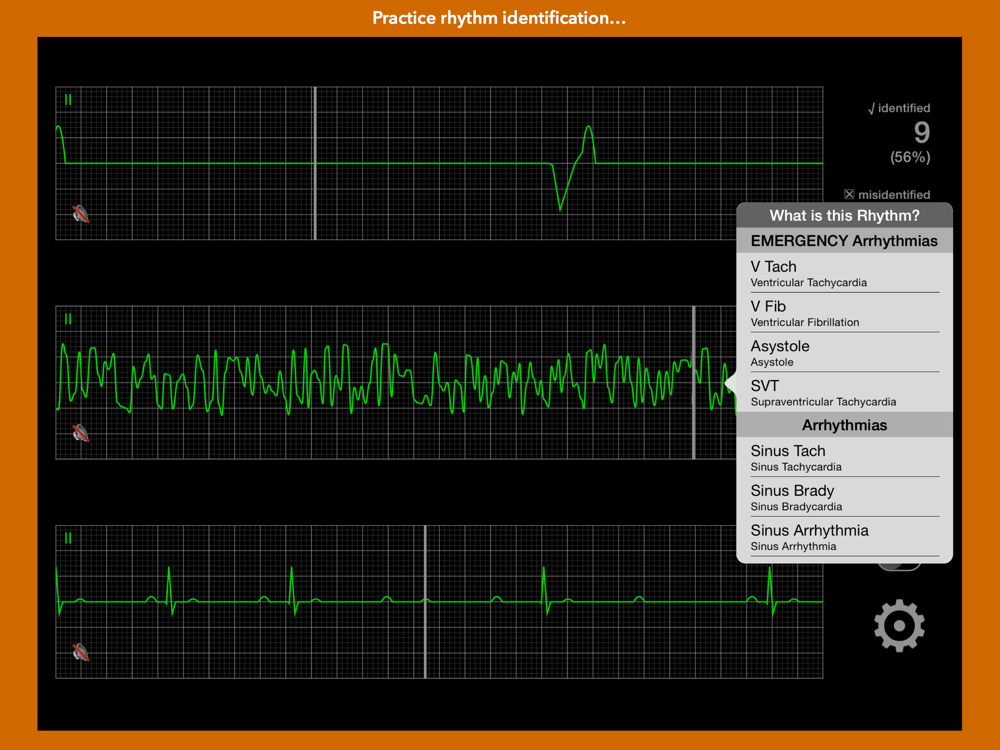Choose V Fib as the rhythm

coord(844,313)
